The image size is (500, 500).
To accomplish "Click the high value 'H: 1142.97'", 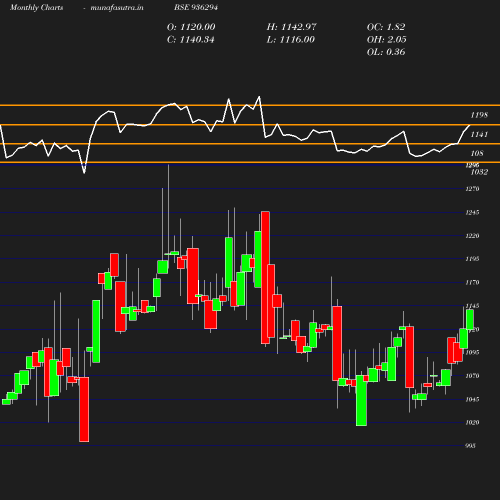I will coord(291,27).
